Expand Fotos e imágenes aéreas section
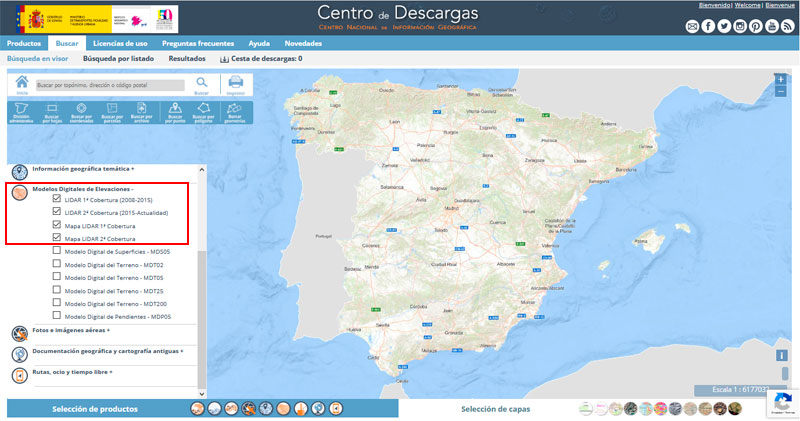Screen dimensions: 800x421 (71, 330)
